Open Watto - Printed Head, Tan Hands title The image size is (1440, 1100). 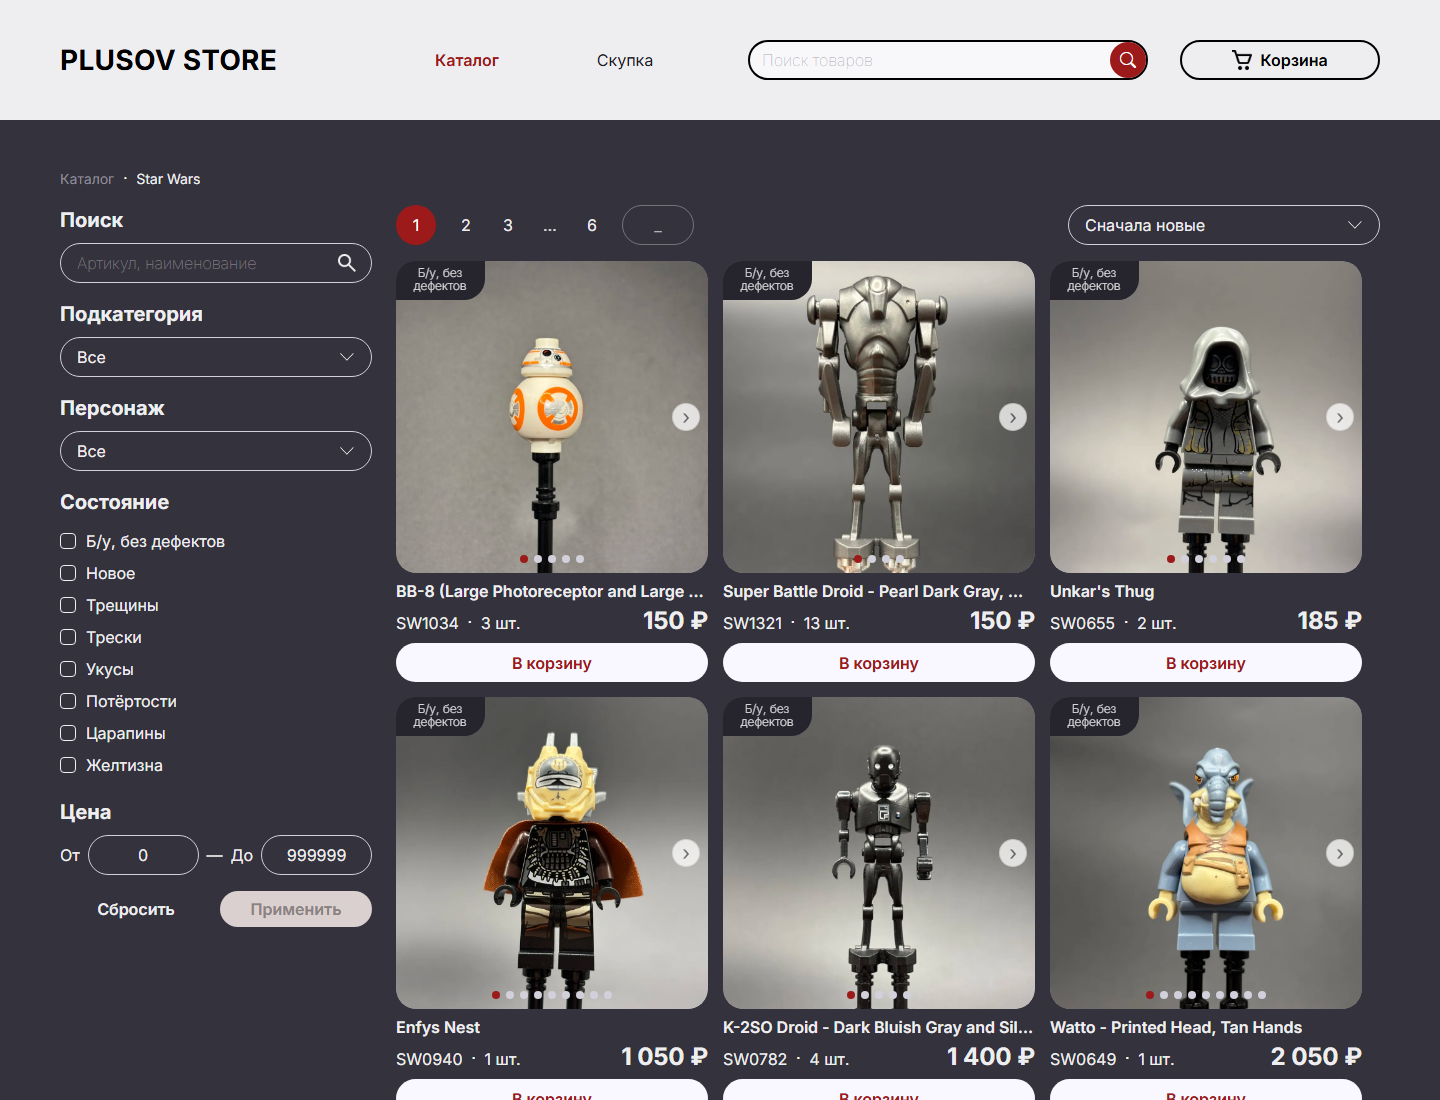tap(1176, 1027)
